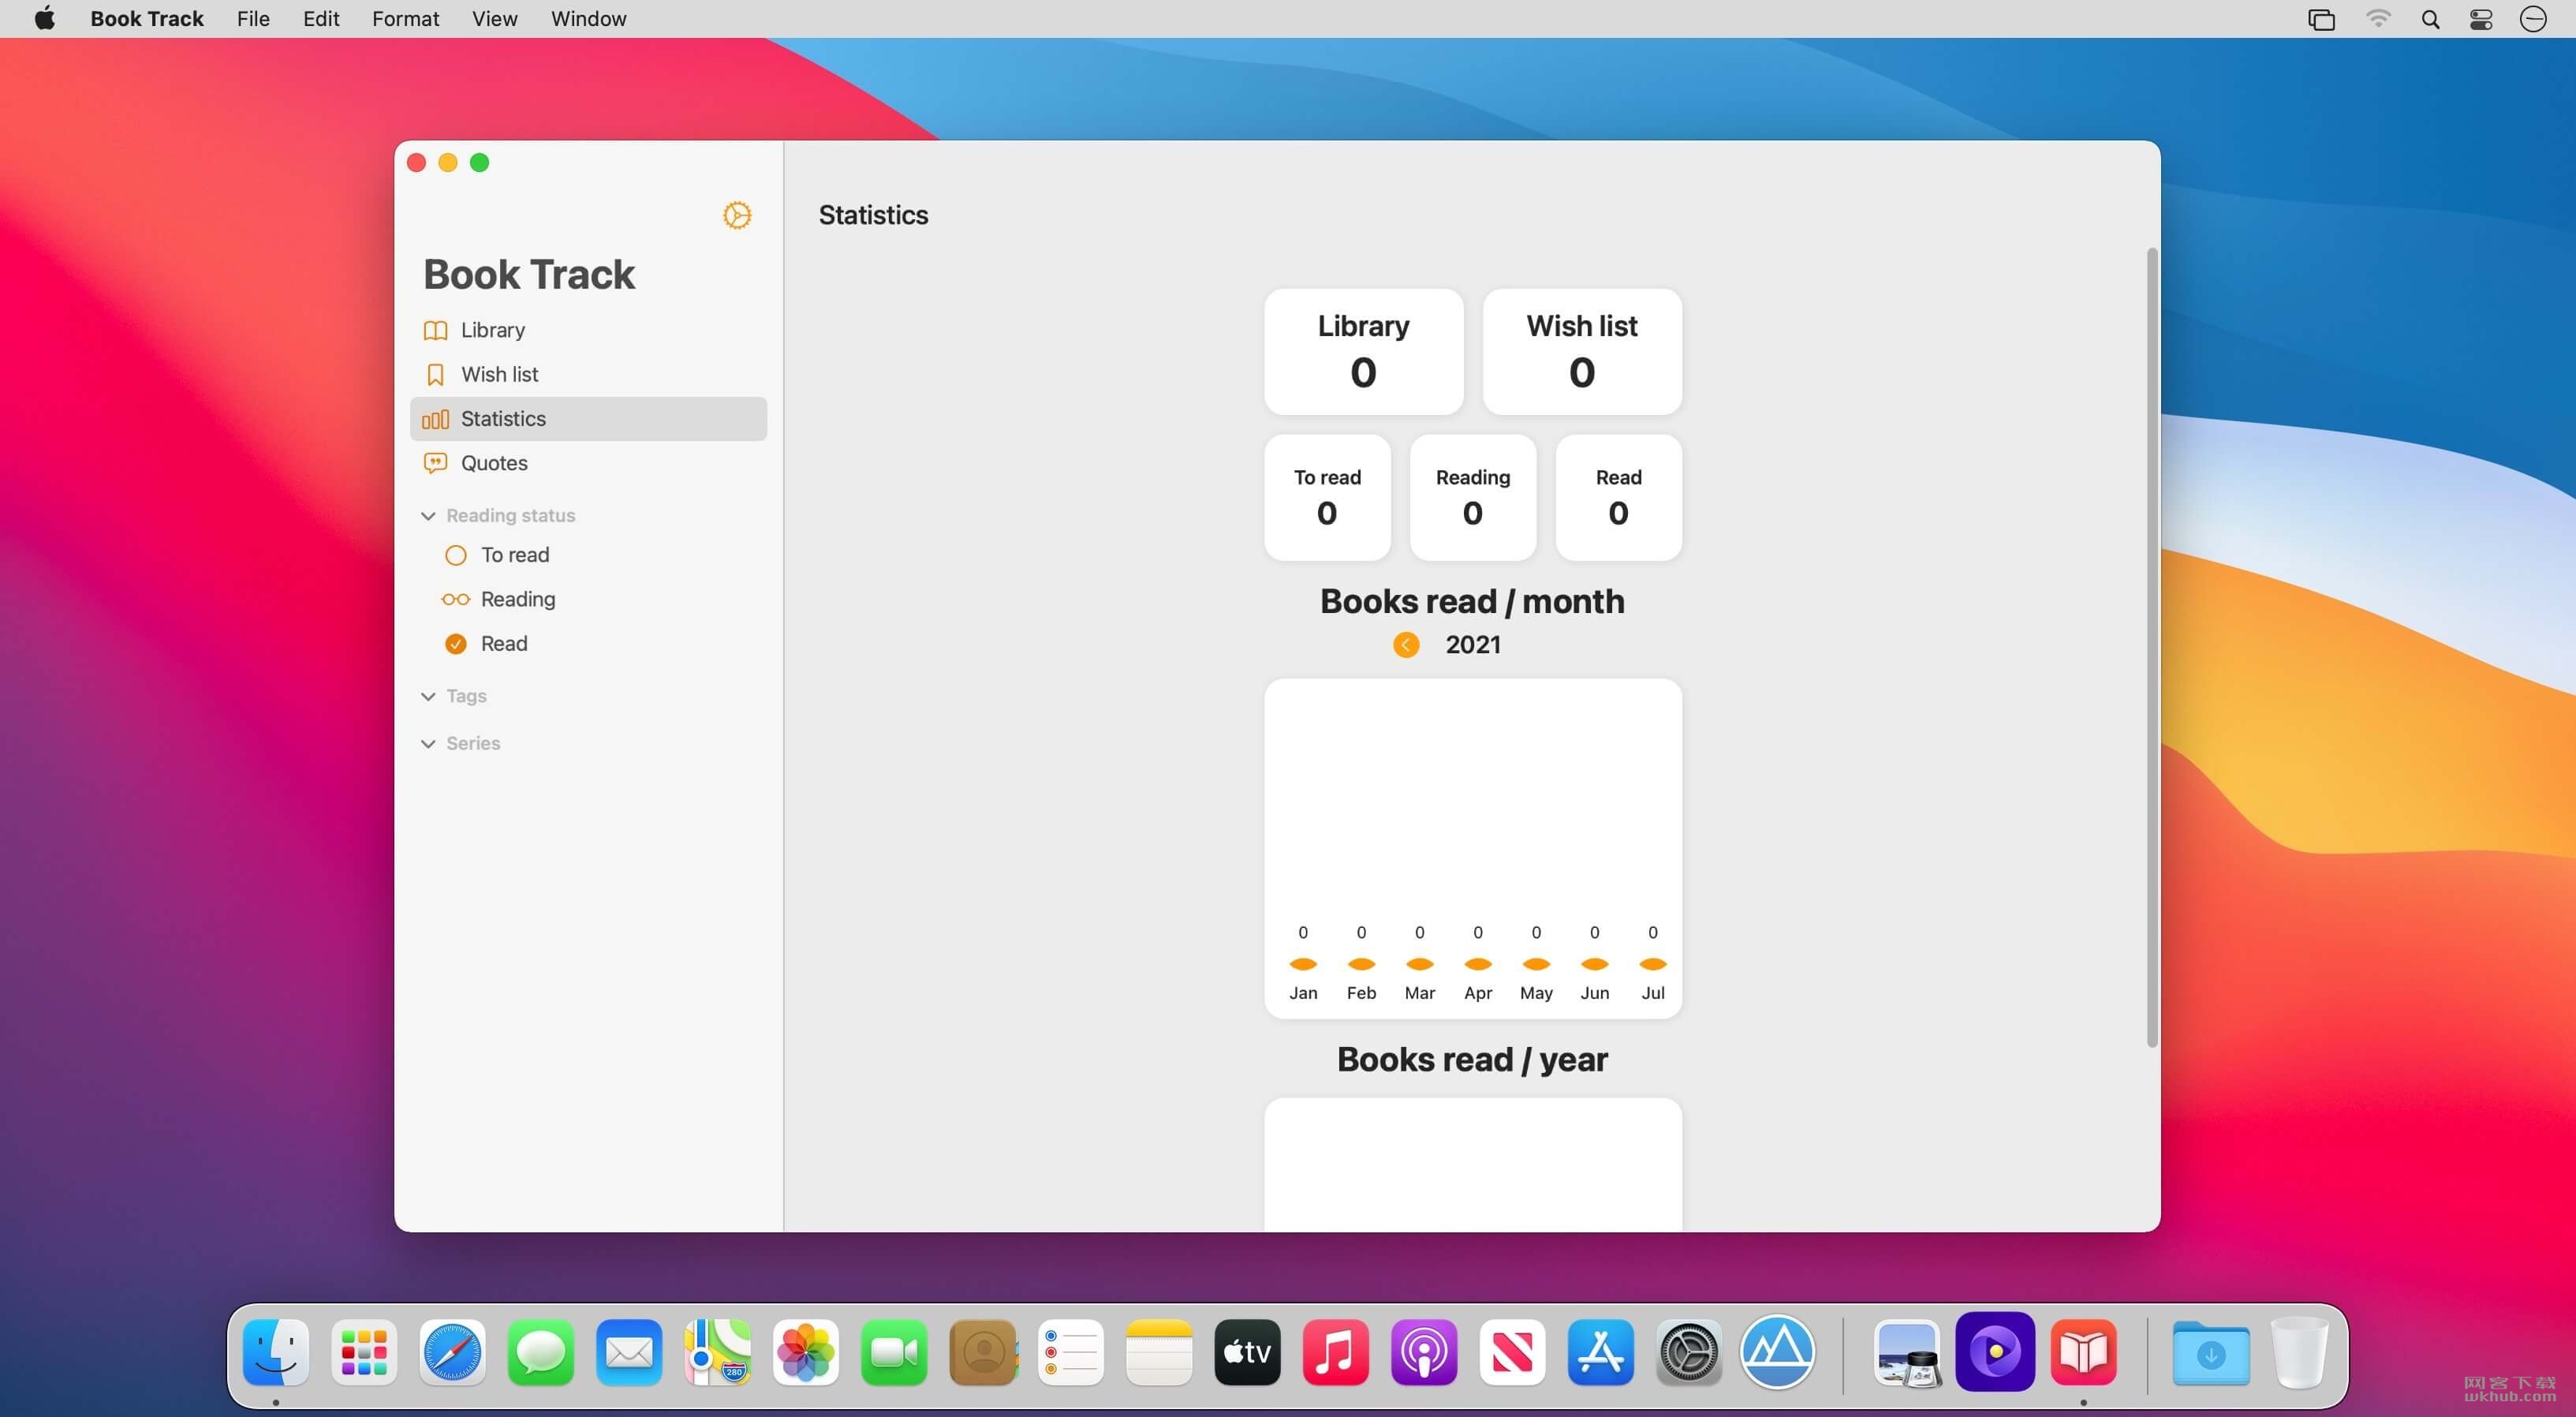Screen dimensions: 2576x1417
Task: Click the Reading count card
Action: pyautogui.click(x=1473, y=497)
